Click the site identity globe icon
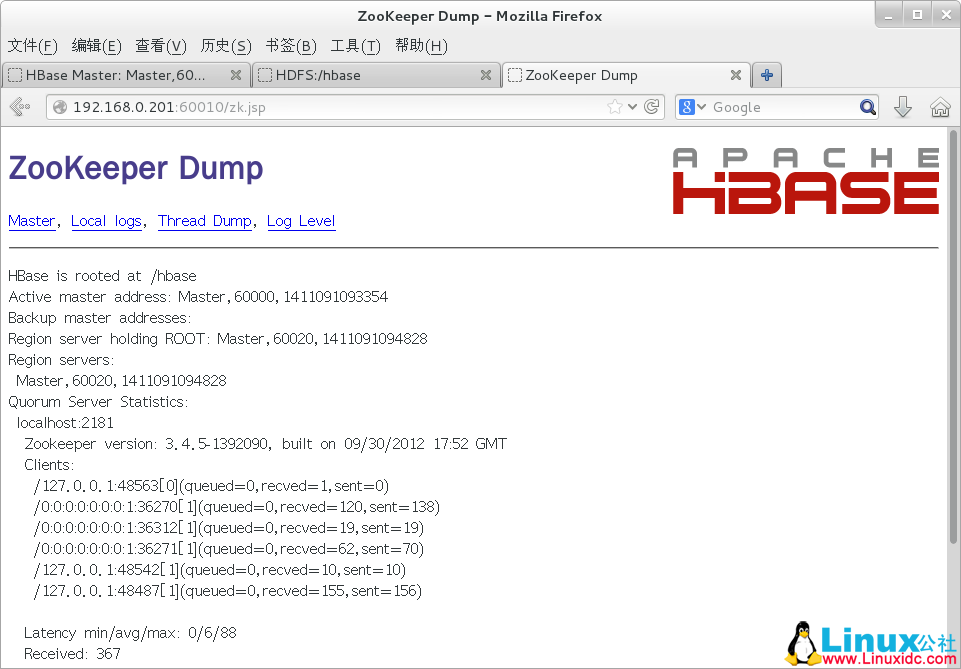Image resolution: width=961 pixels, height=669 pixels. pos(62,107)
